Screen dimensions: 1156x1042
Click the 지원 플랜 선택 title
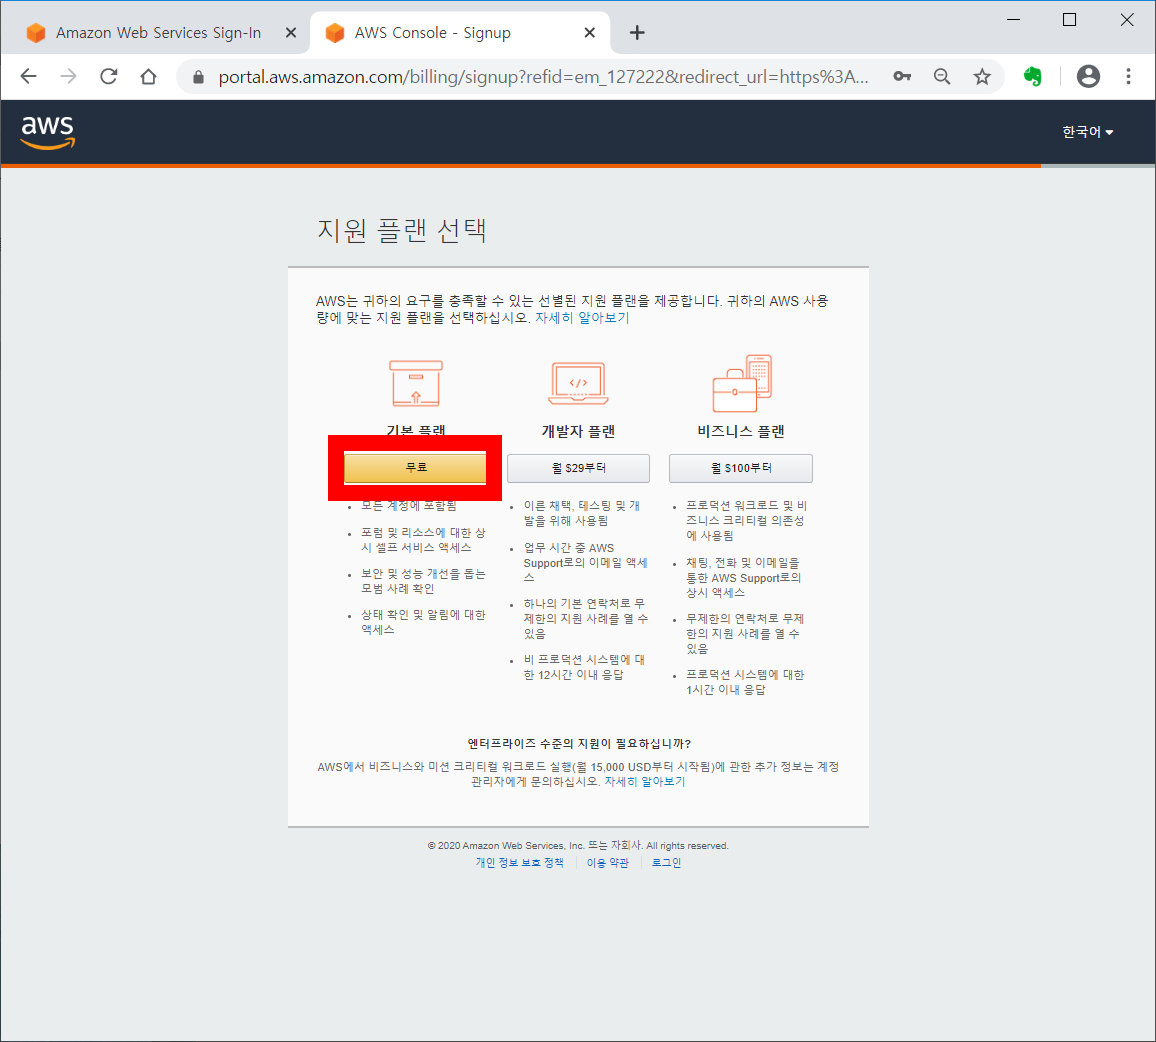tap(402, 230)
